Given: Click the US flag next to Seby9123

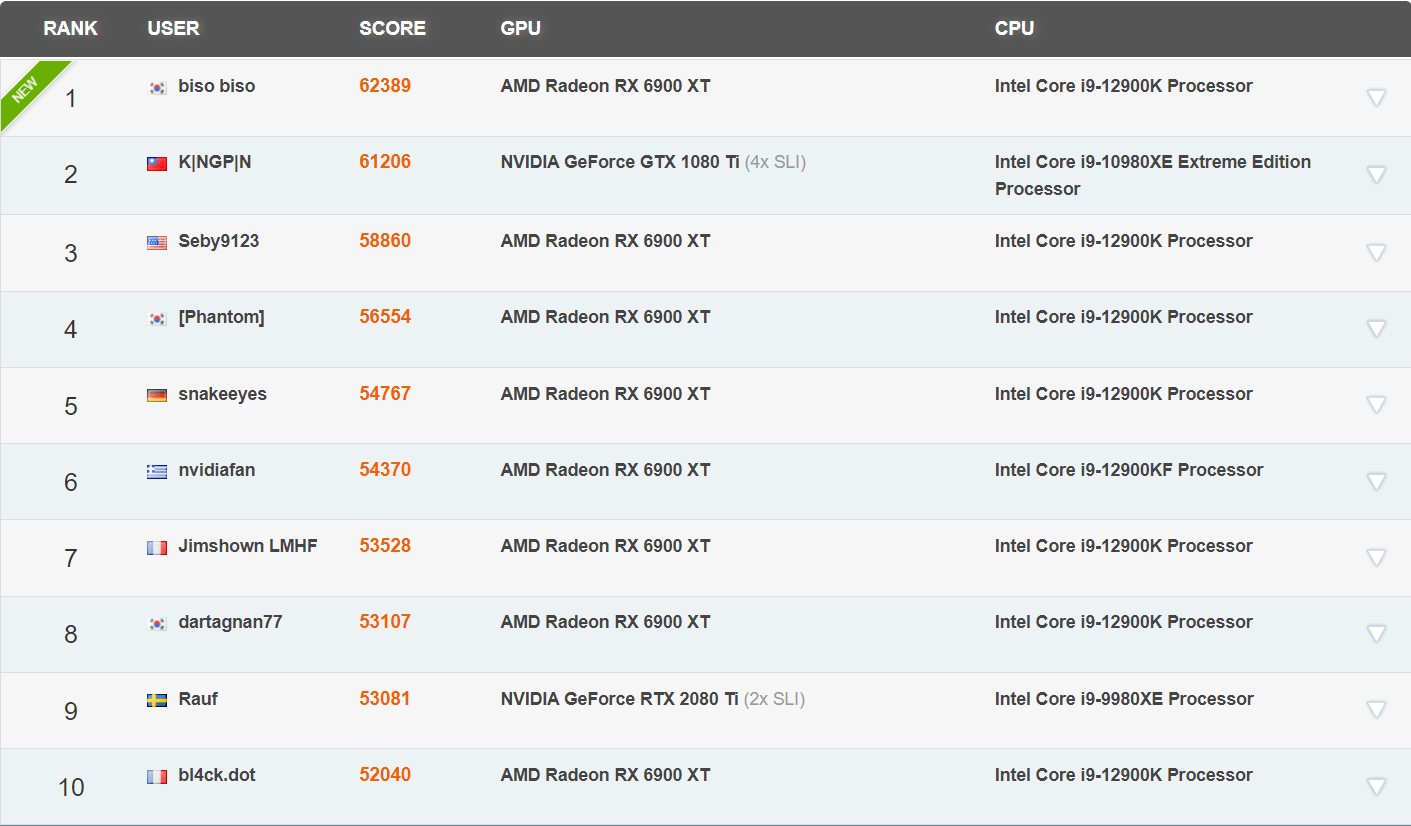Looking at the screenshot, I should point(157,241).
